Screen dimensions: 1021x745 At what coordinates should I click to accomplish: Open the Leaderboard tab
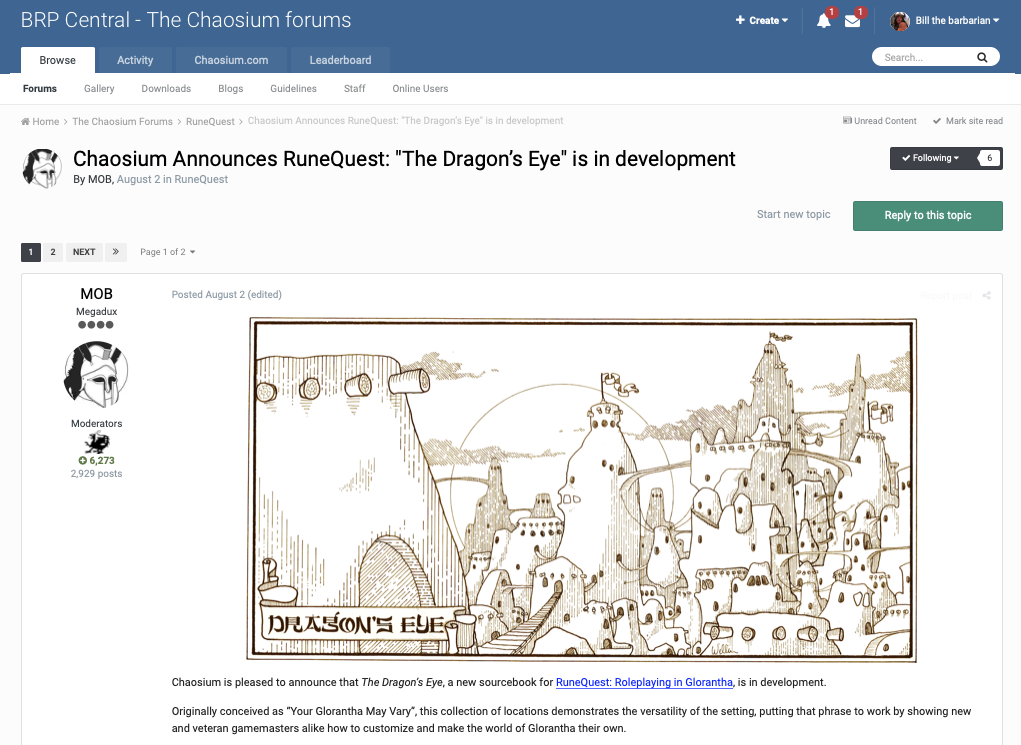pos(341,60)
